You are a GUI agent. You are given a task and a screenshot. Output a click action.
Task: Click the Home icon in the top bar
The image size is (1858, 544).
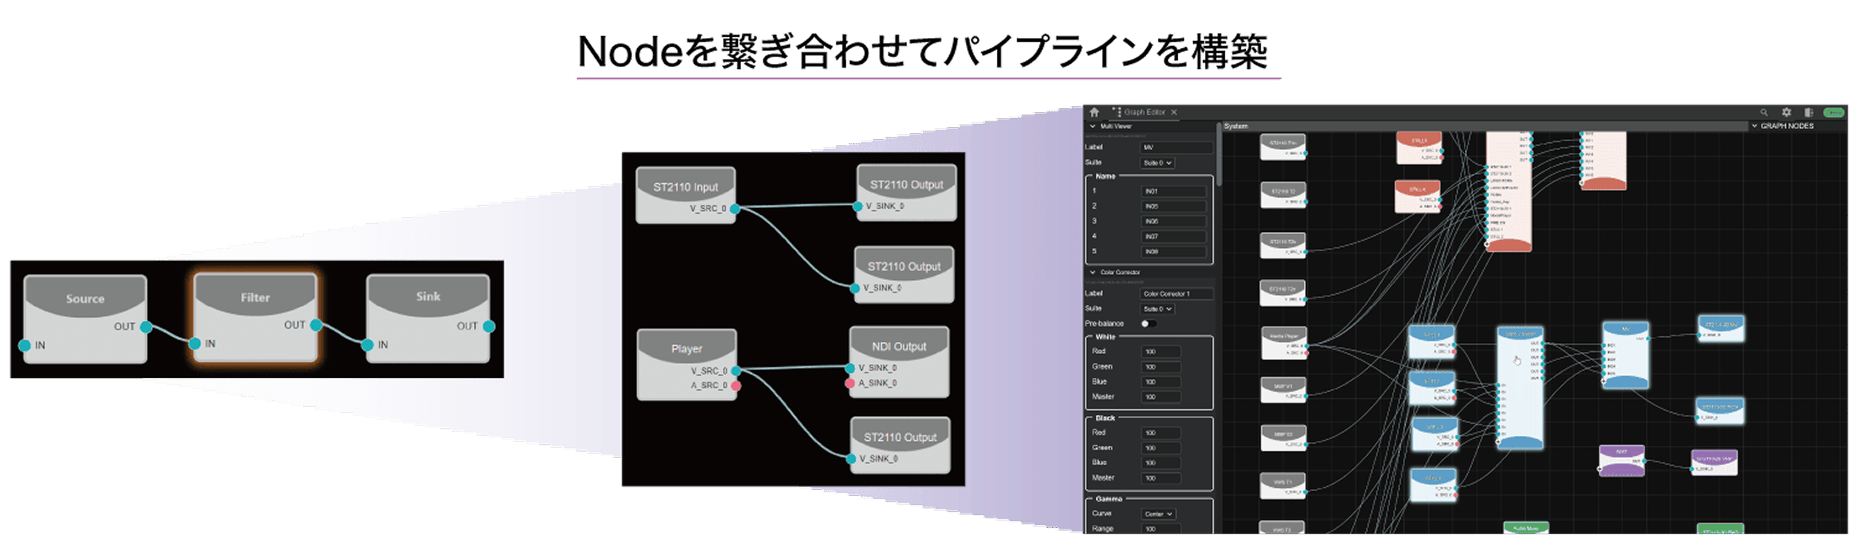[x=1094, y=112]
